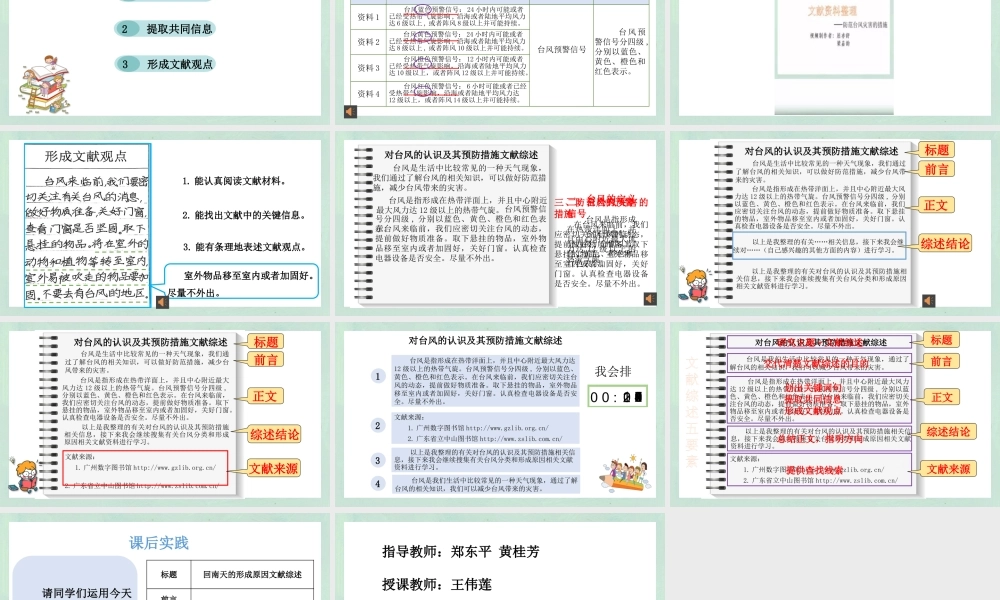Click the navigation arrow icon on the 形成文献观点 slide
The image size is (1000, 600).
[161, 302]
